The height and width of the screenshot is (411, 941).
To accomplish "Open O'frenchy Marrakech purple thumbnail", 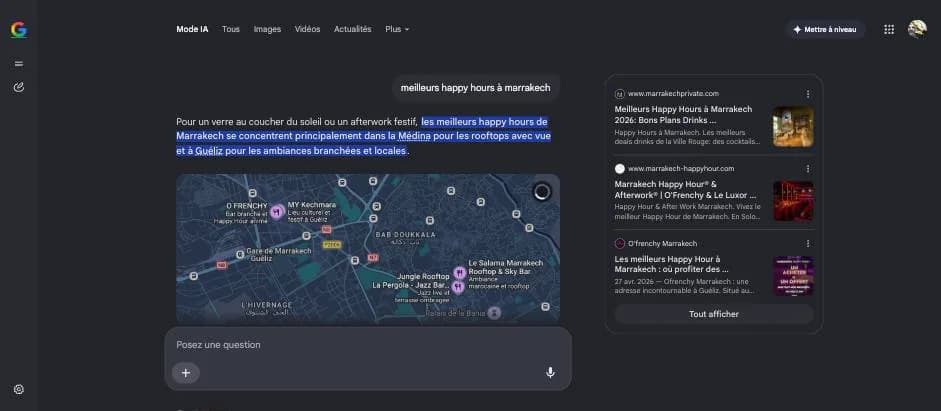I will 793,276.
